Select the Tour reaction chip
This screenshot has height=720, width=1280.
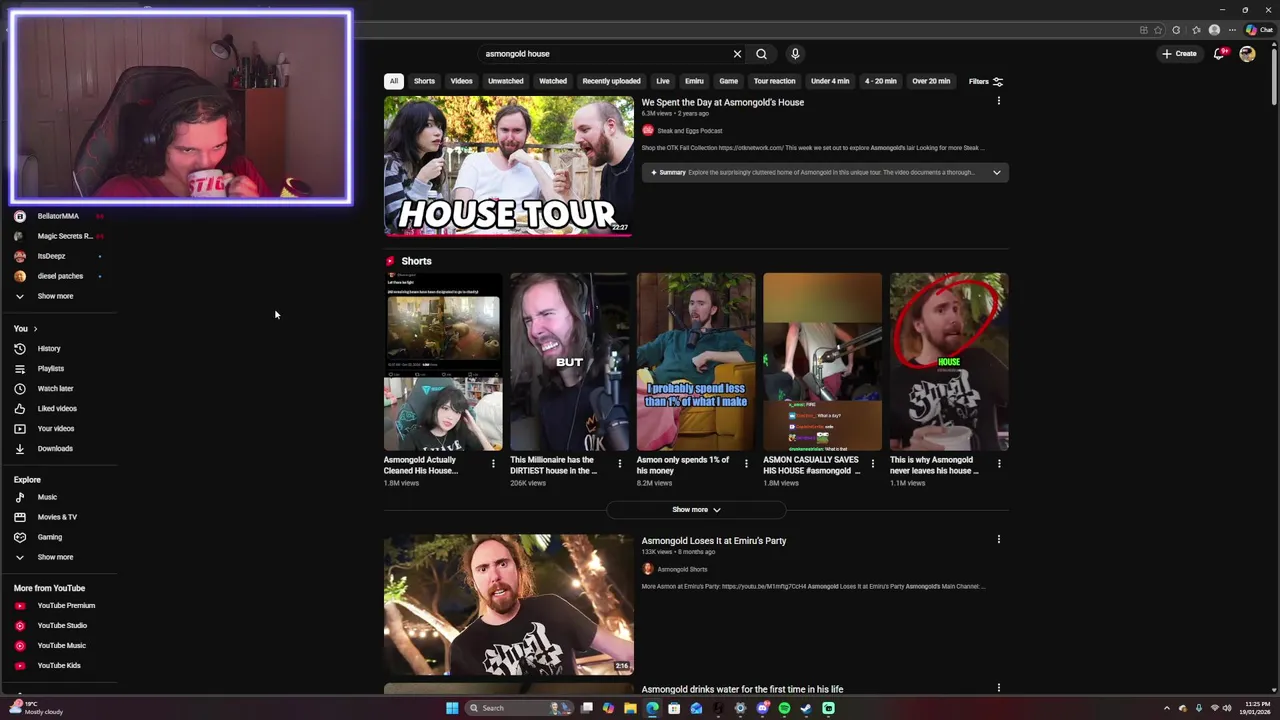point(774,81)
